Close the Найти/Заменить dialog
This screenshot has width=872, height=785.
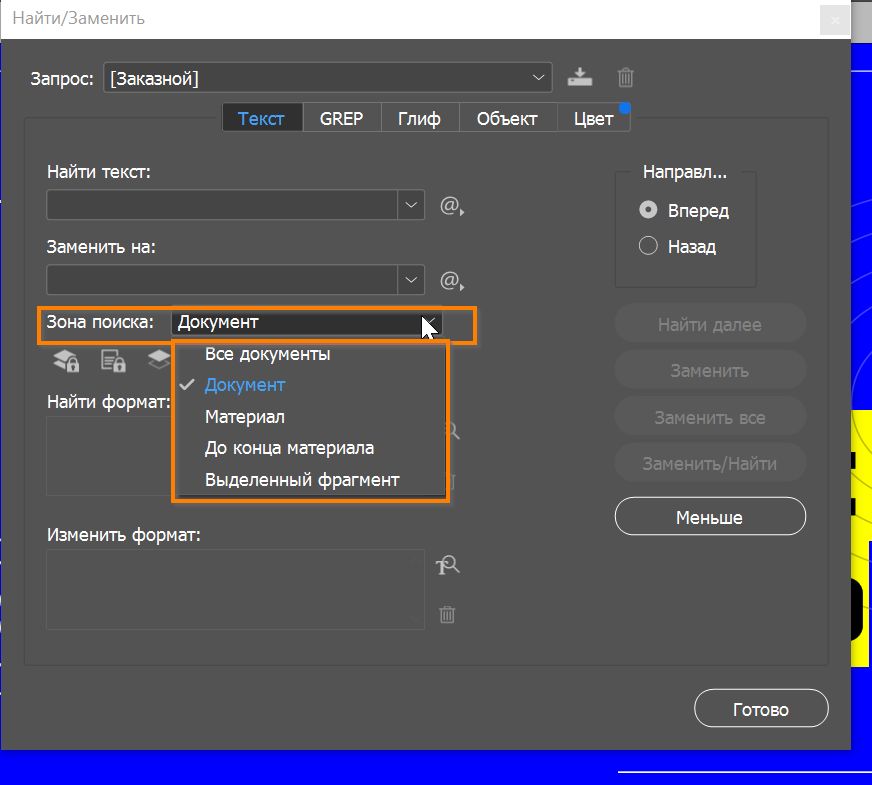tap(834, 21)
